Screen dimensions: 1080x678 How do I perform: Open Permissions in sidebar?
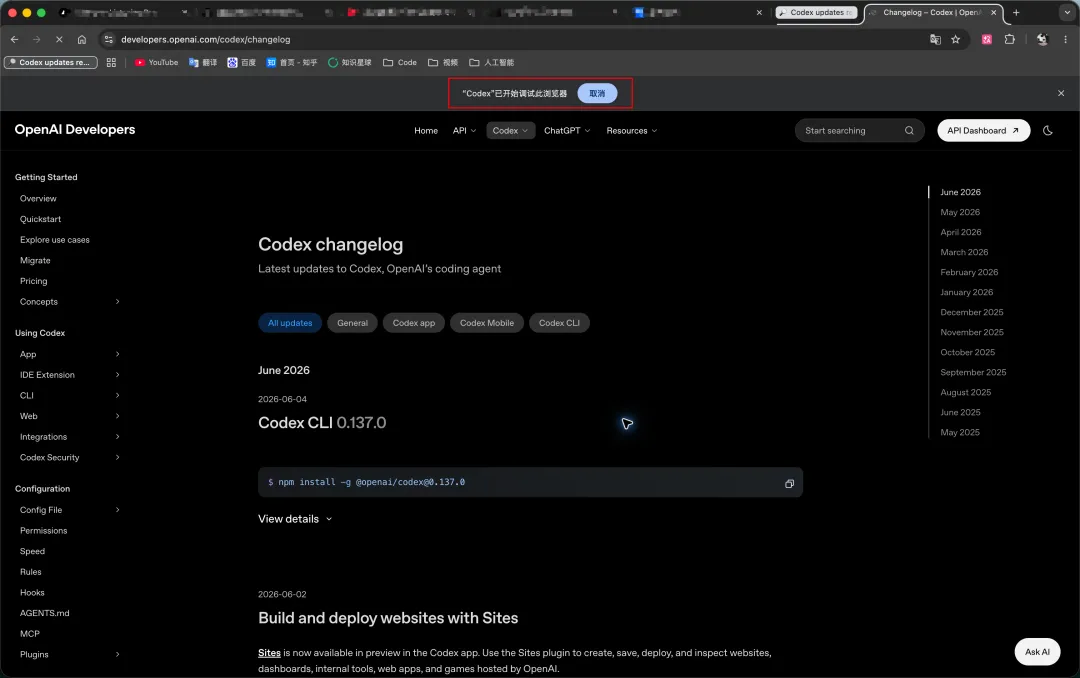pyautogui.click(x=43, y=531)
